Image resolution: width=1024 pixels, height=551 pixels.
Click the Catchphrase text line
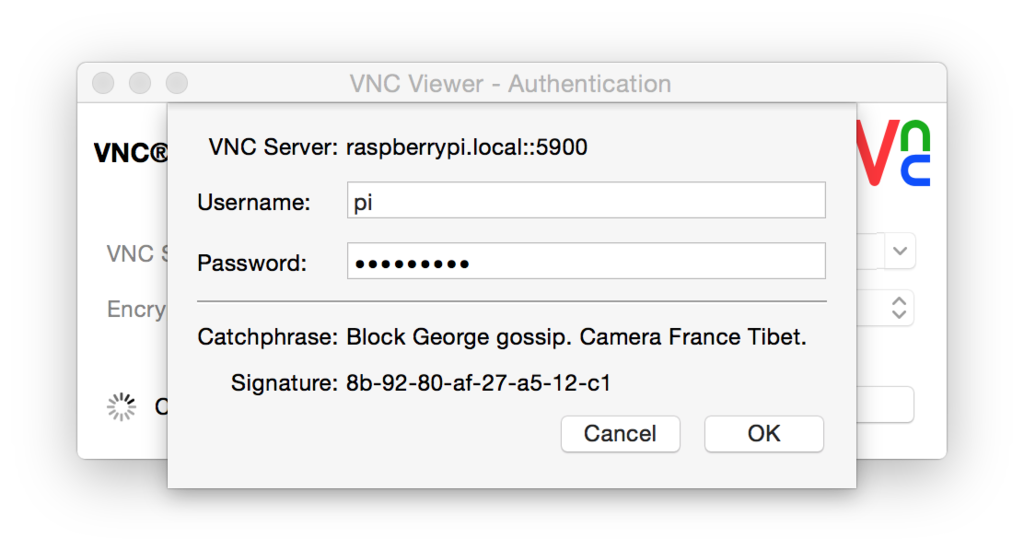[x=502, y=337]
